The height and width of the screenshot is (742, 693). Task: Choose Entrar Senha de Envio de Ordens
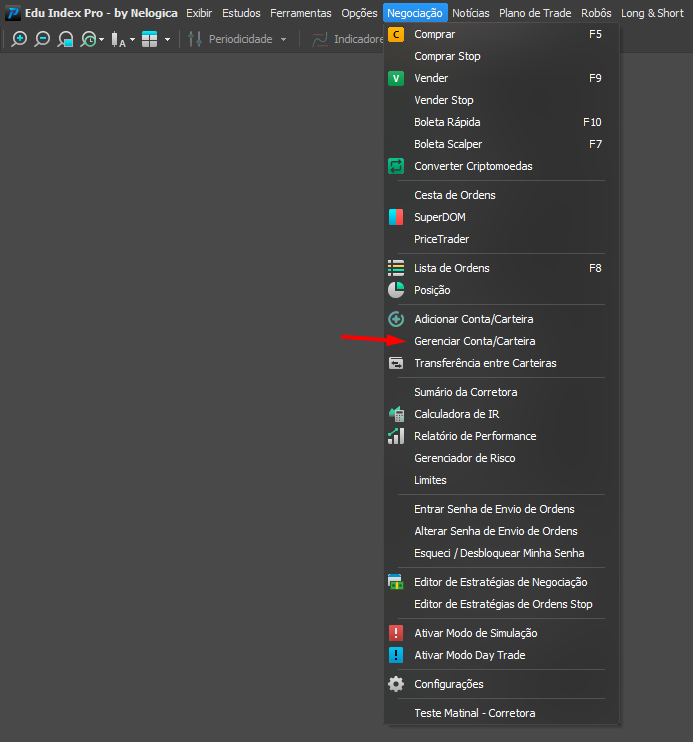502,509
